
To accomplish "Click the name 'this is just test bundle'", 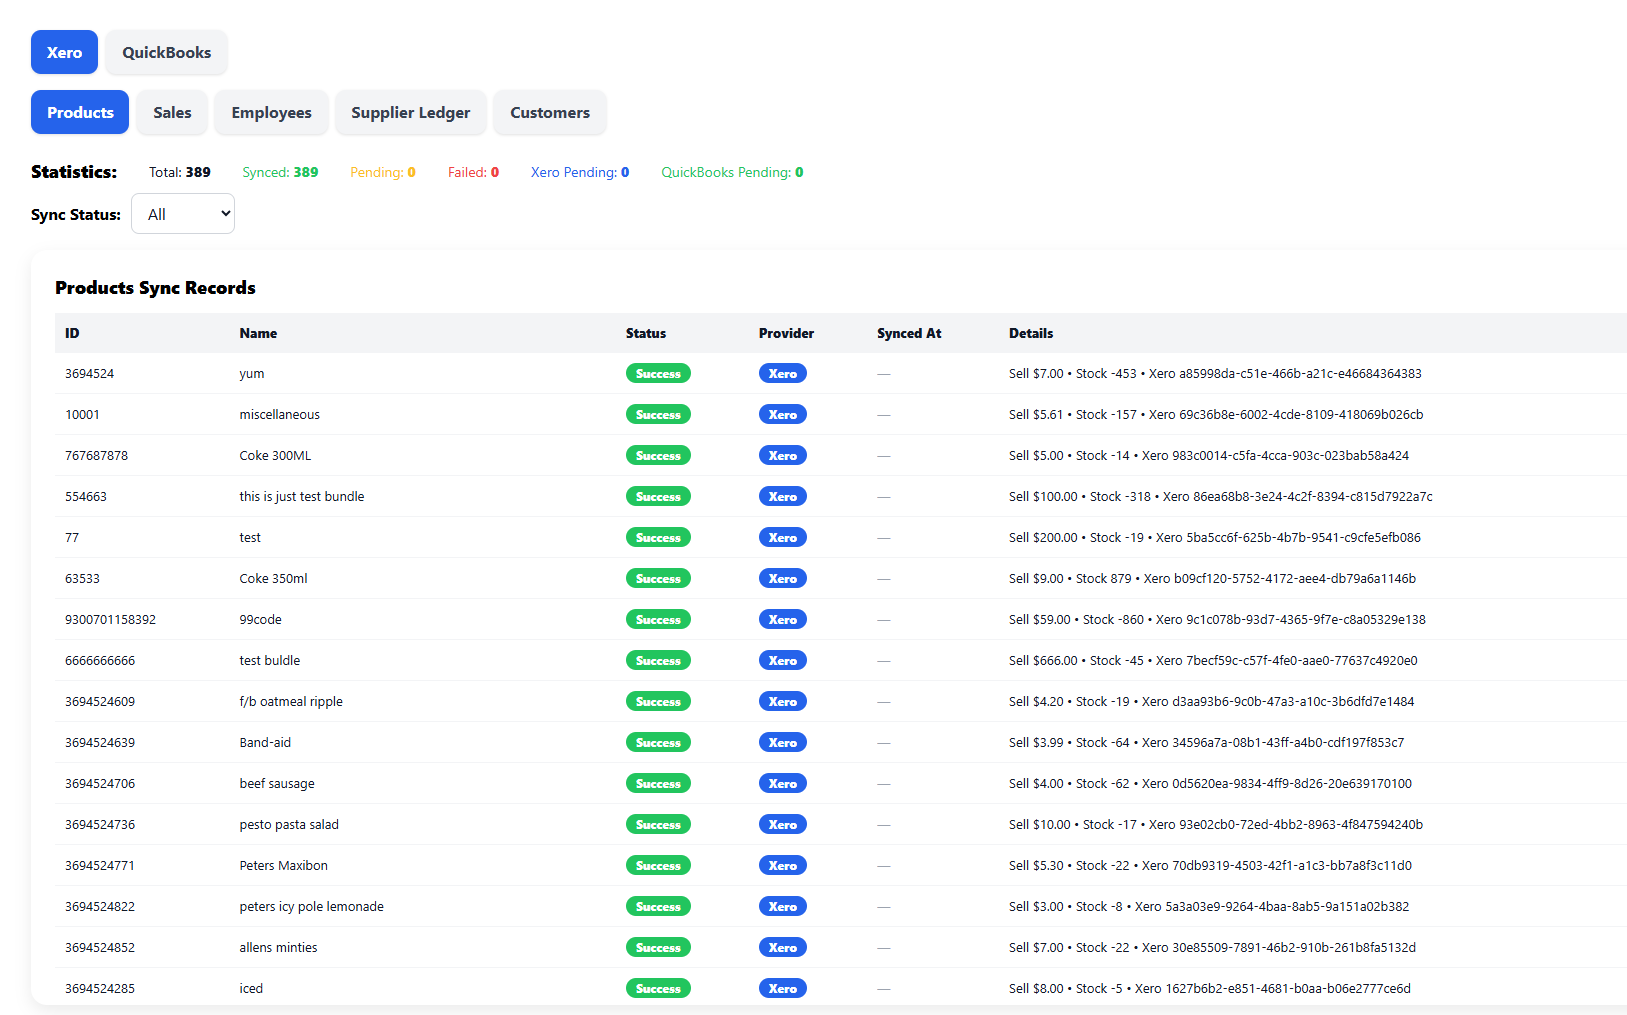I will [x=302, y=496].
